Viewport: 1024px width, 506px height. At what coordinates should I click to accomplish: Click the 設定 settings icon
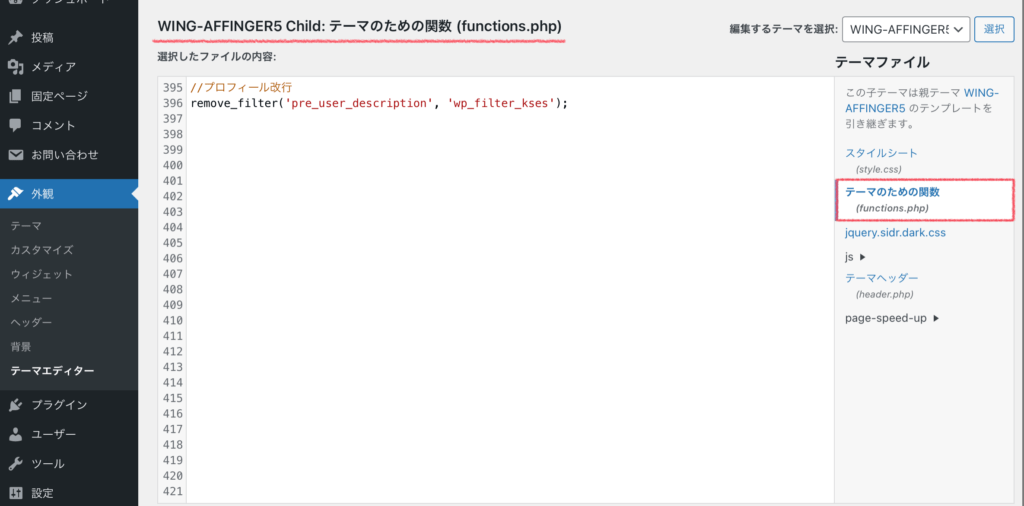(16, 493)
